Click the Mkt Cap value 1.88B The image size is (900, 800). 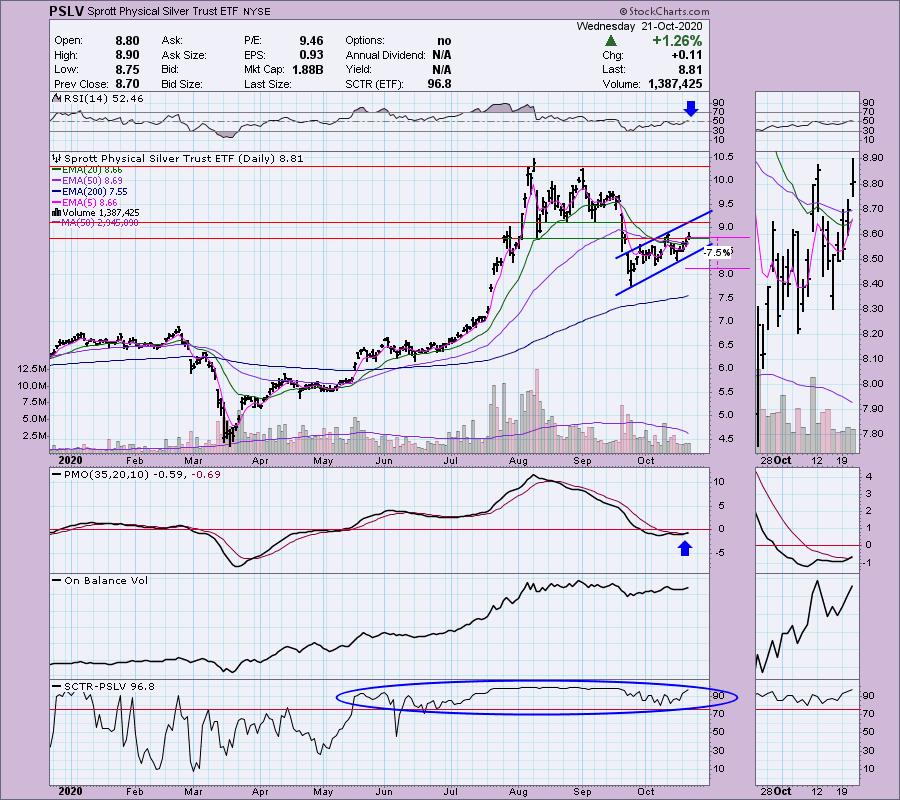click(x=307, y=69)
